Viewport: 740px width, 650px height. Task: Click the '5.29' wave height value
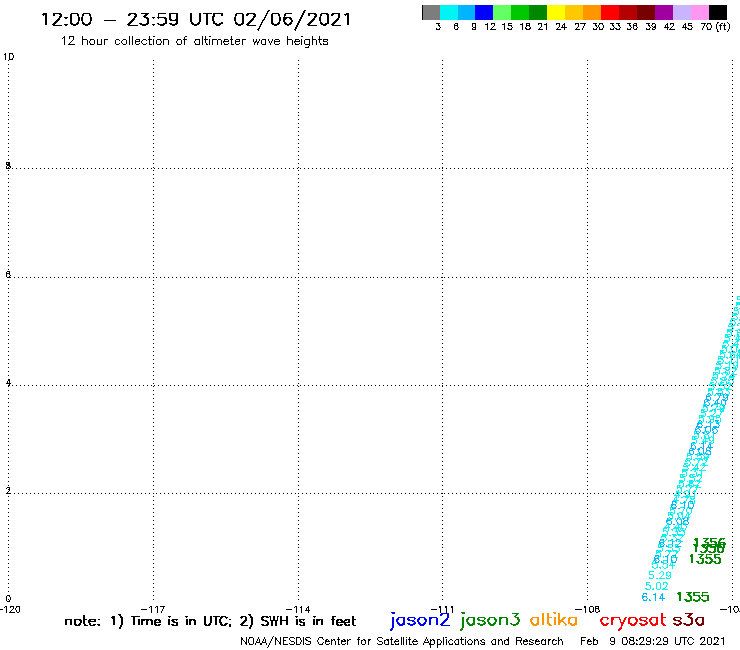pos(659,575)
